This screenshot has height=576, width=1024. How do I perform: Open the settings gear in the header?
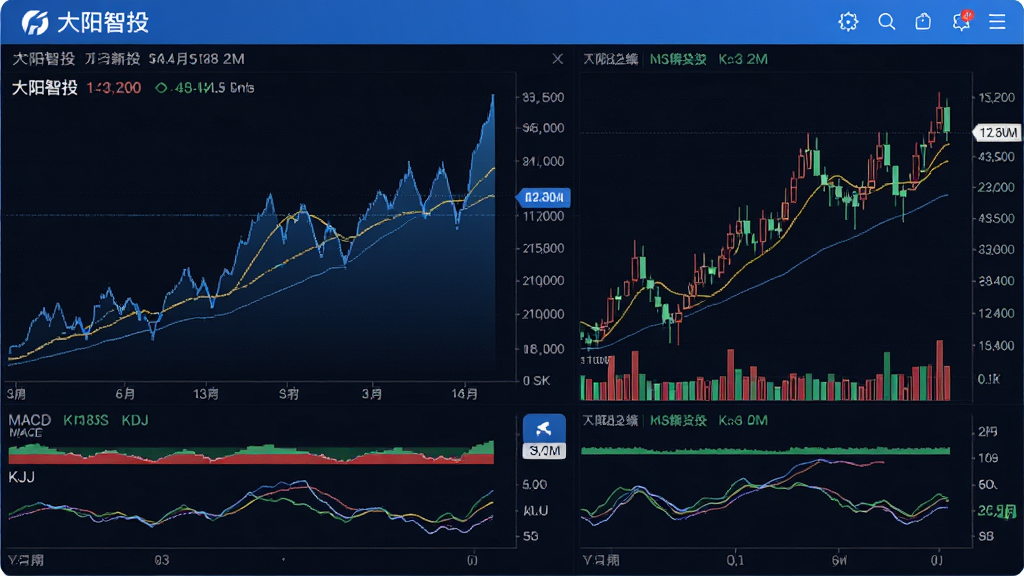pos(848,22)
